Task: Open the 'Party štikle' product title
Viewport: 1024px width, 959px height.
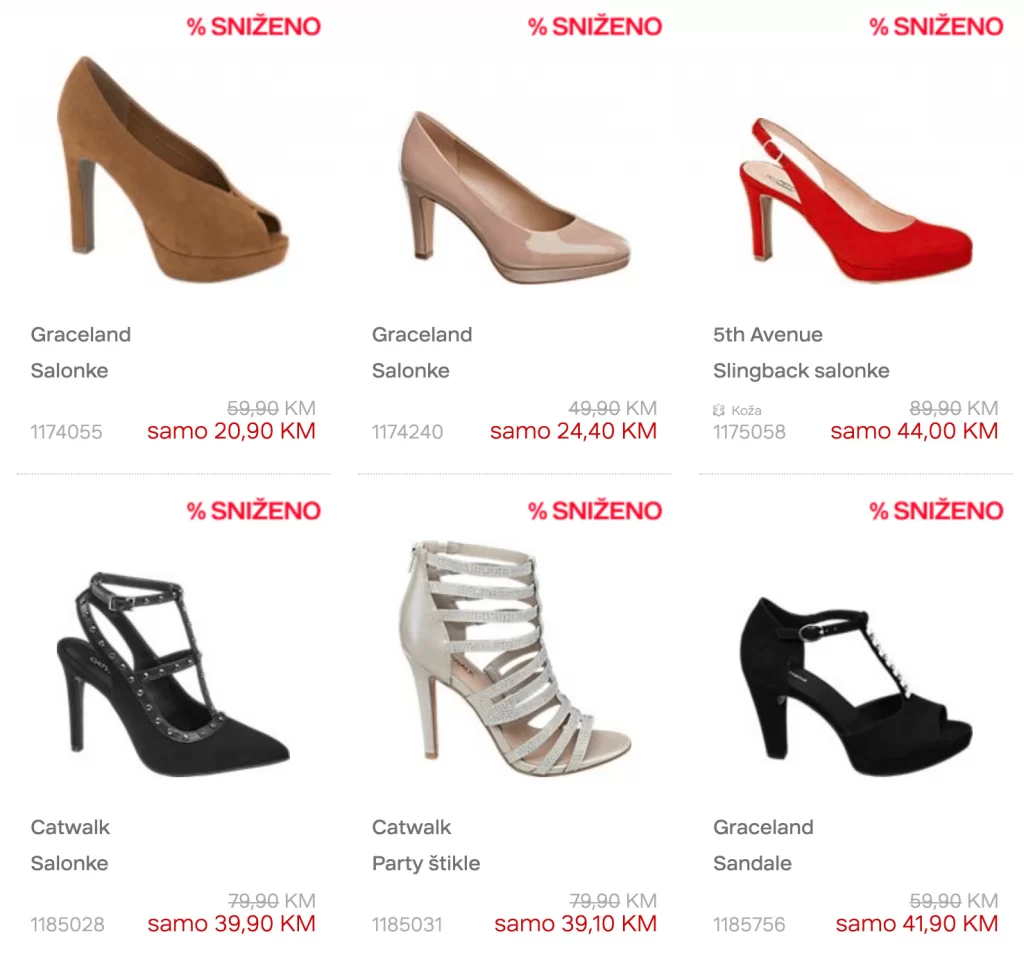Action: [x=426, y=863]
